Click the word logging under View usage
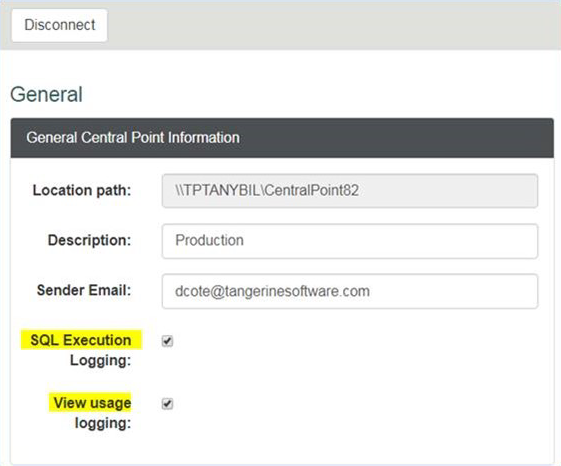The image size is (561, 466). click(x=103, y=423)
